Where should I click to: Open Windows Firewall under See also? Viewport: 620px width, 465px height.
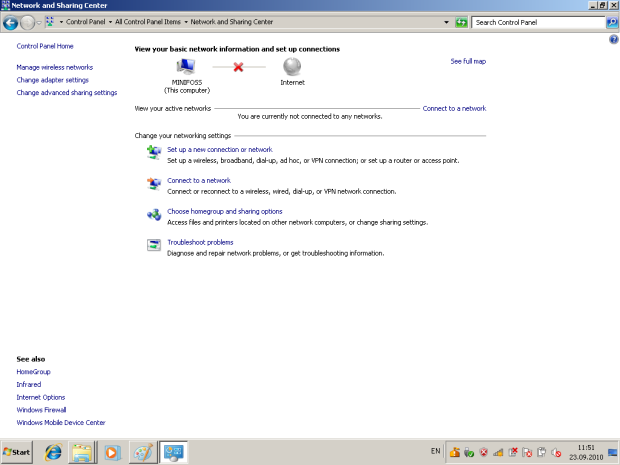41,410
